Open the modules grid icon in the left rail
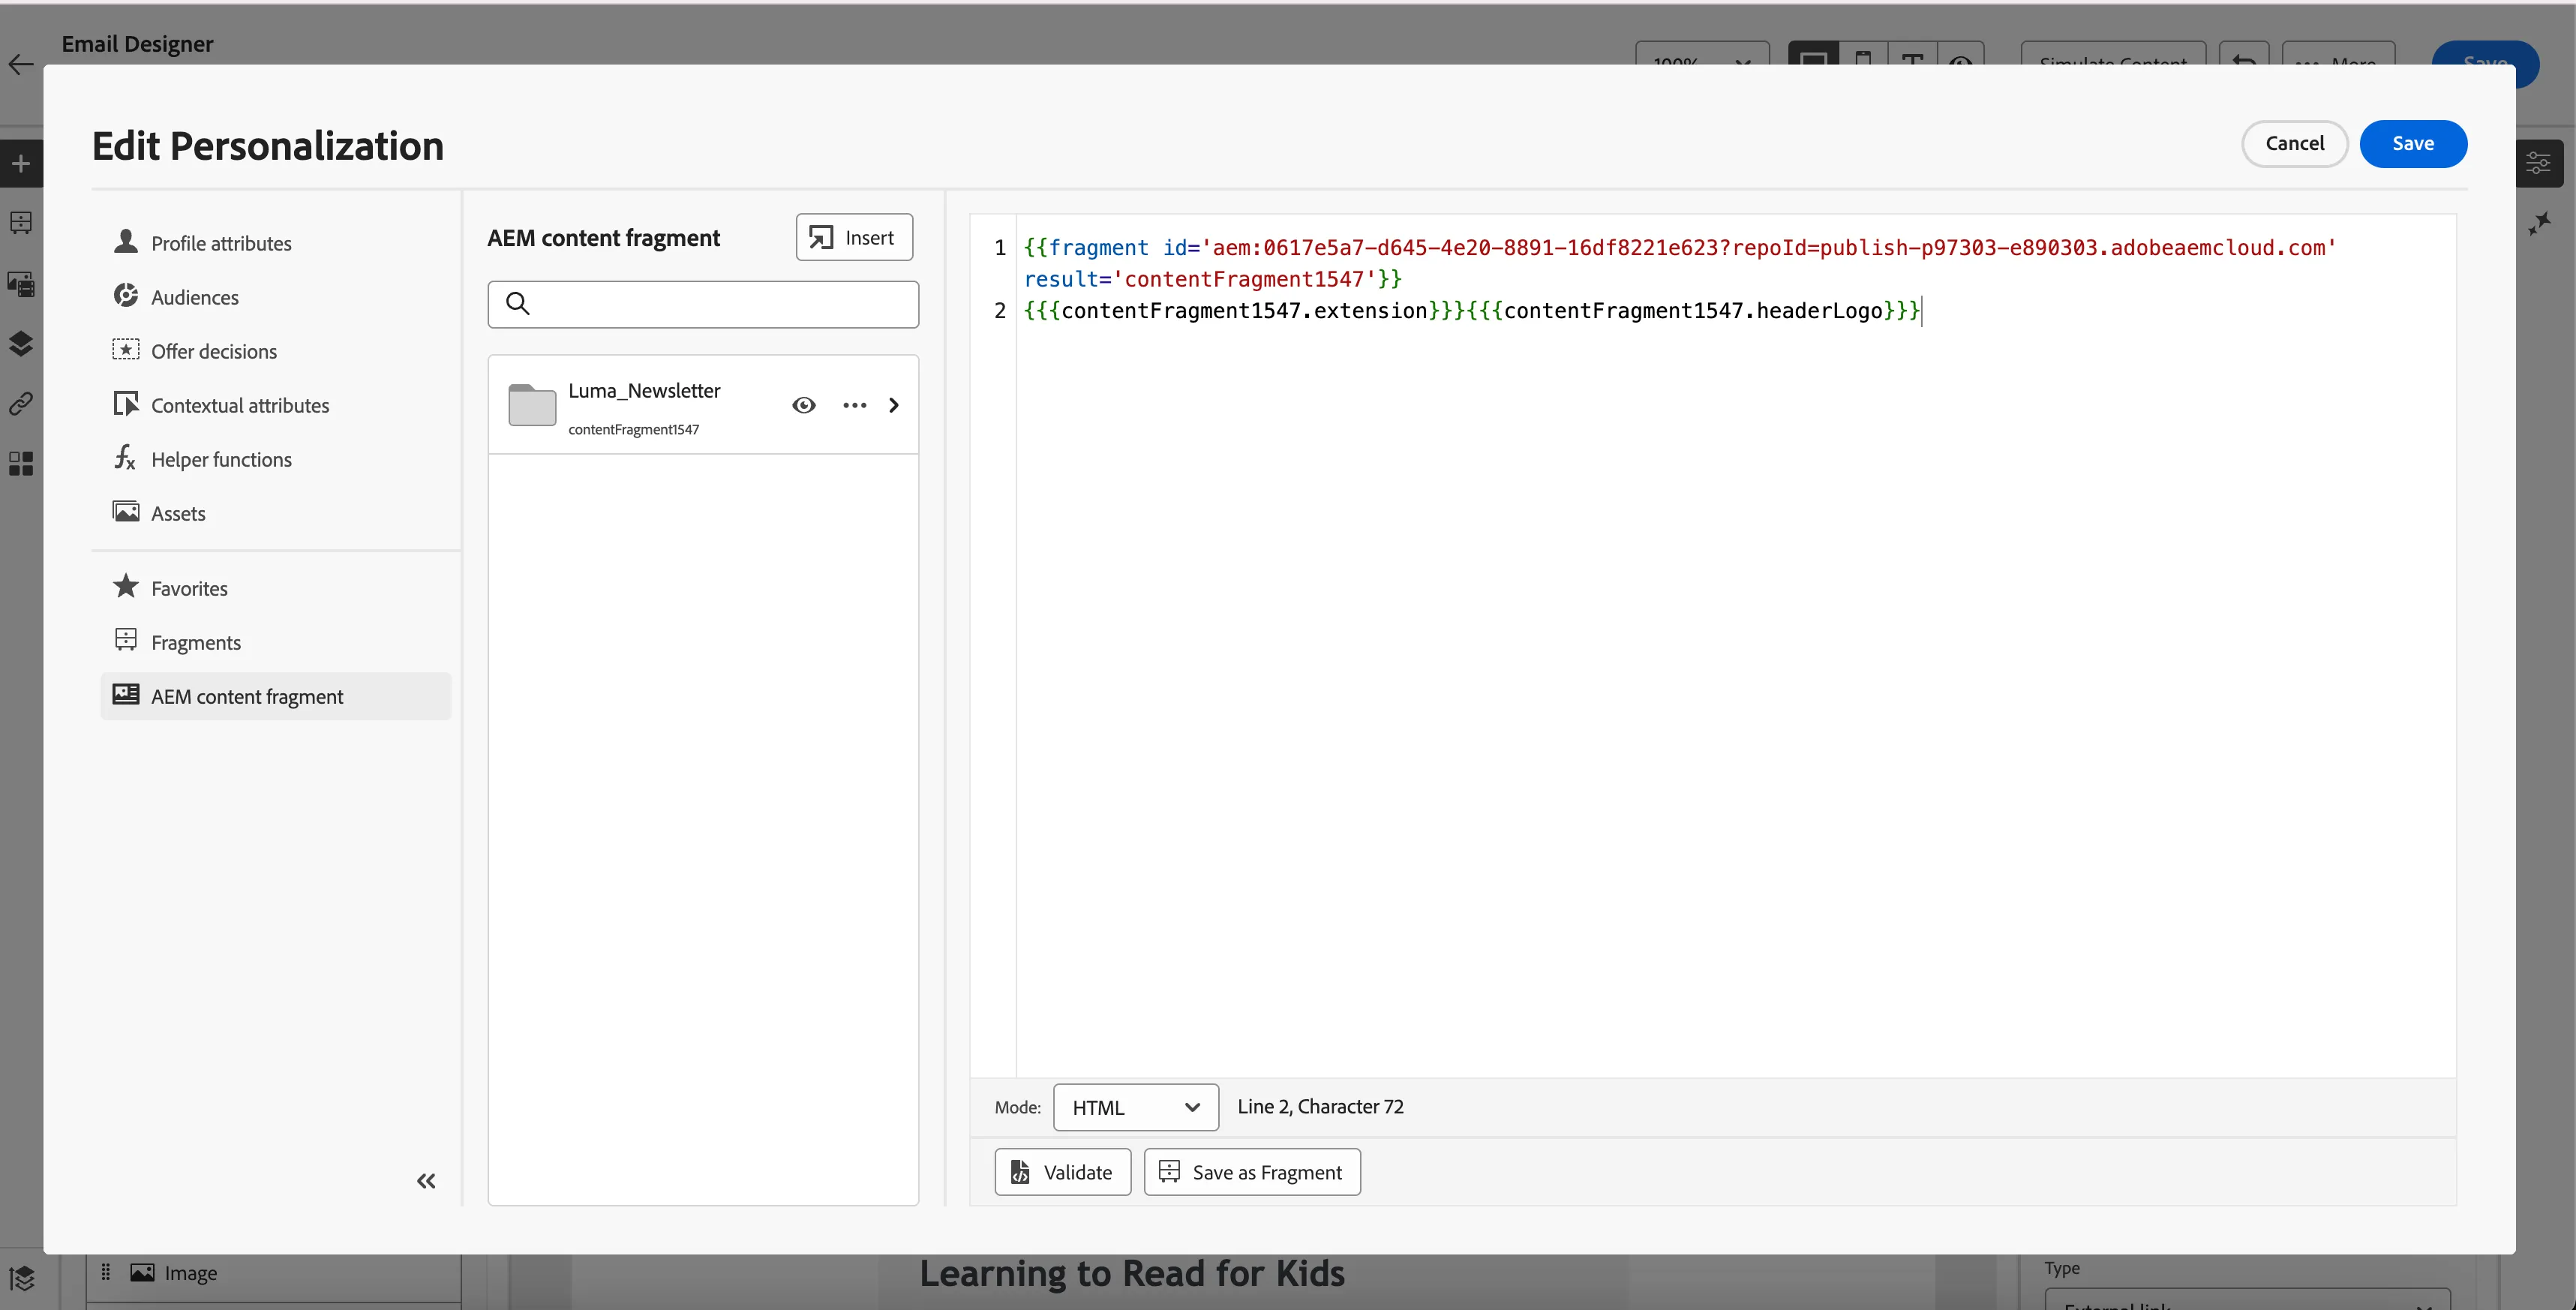The height and width of the screenshot is (1310, 2576). pos(21,463)
